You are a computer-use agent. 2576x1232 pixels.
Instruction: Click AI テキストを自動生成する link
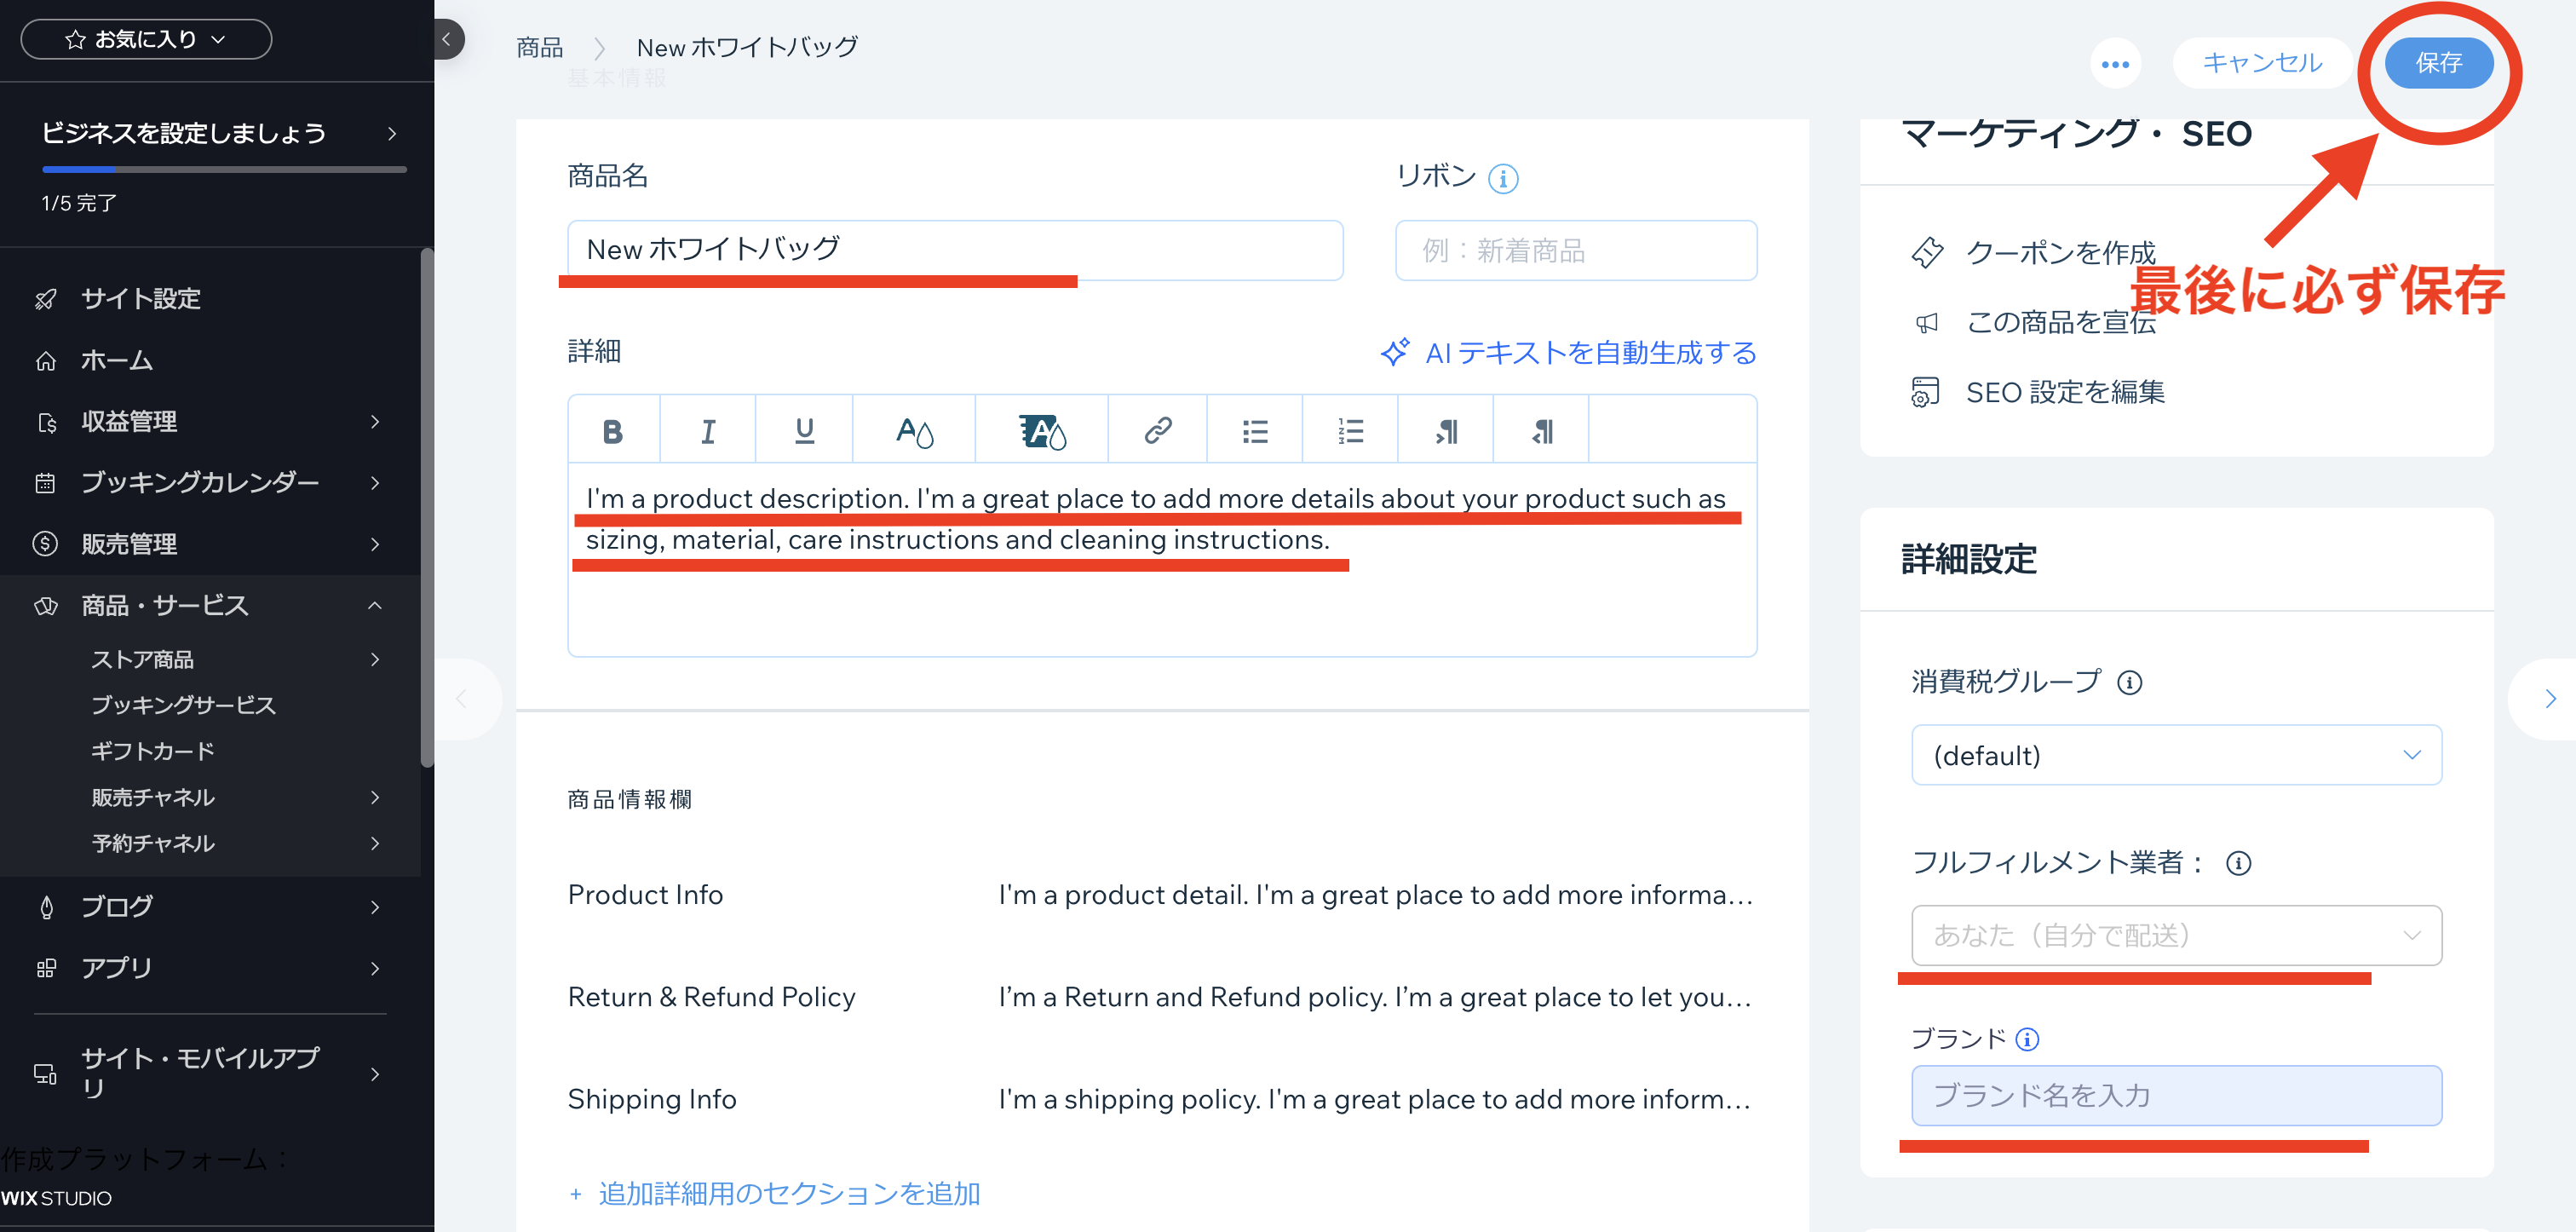1590,352
